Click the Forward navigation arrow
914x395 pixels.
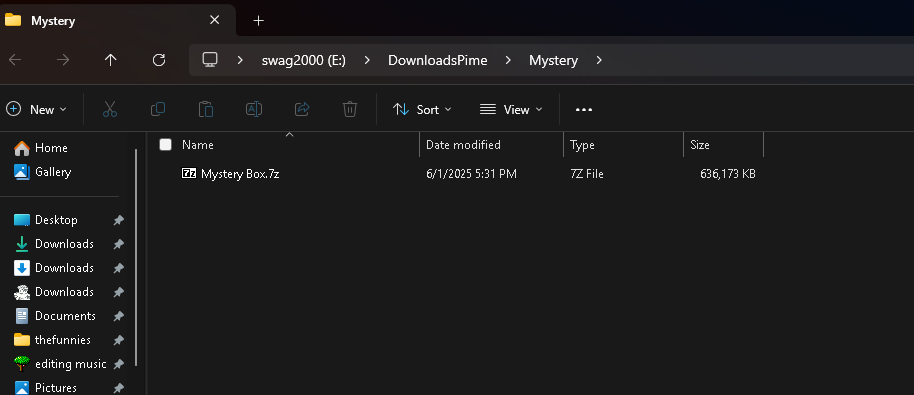point(63,60)
